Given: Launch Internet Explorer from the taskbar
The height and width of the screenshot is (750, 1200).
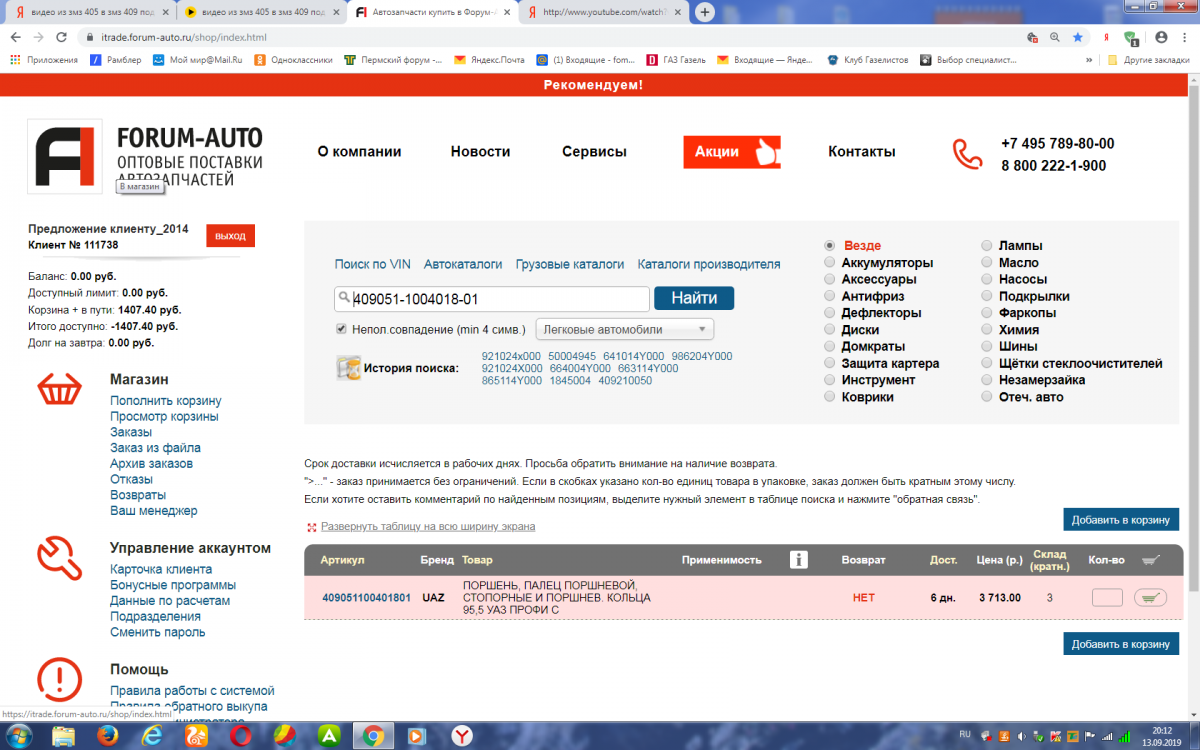Looking at the screenshot, I should click(152, 736).
